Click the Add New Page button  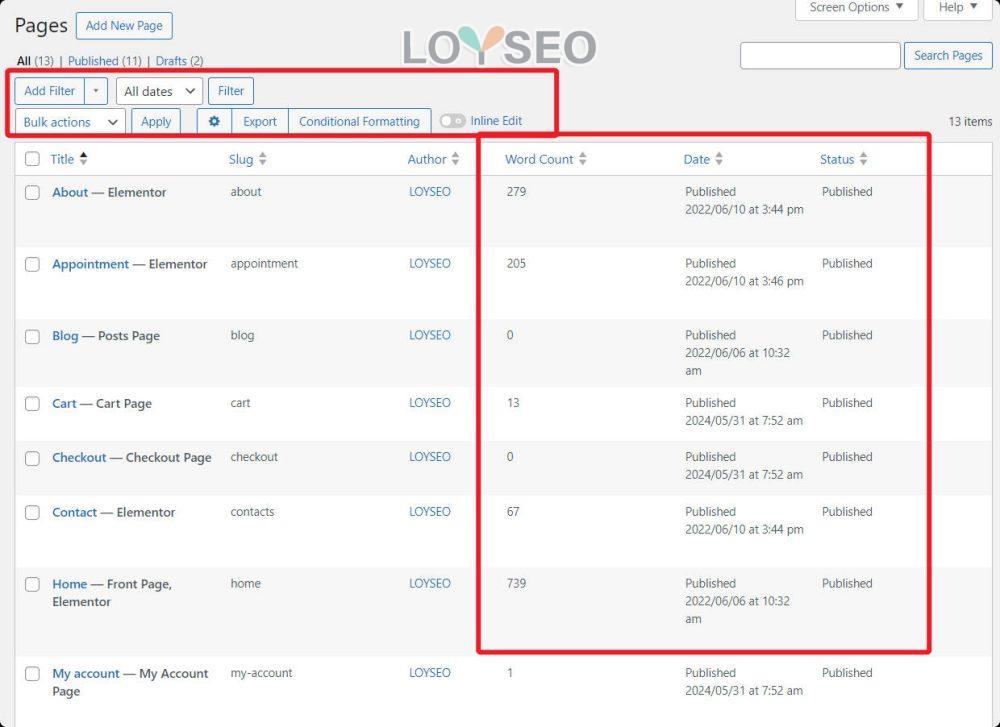[x=124, y=26]
